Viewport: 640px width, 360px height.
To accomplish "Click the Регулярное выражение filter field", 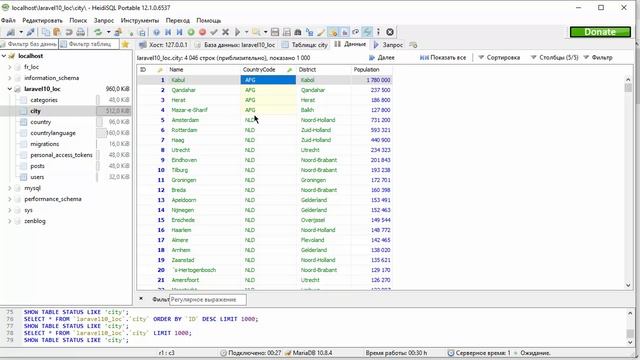I will [208, 300].
